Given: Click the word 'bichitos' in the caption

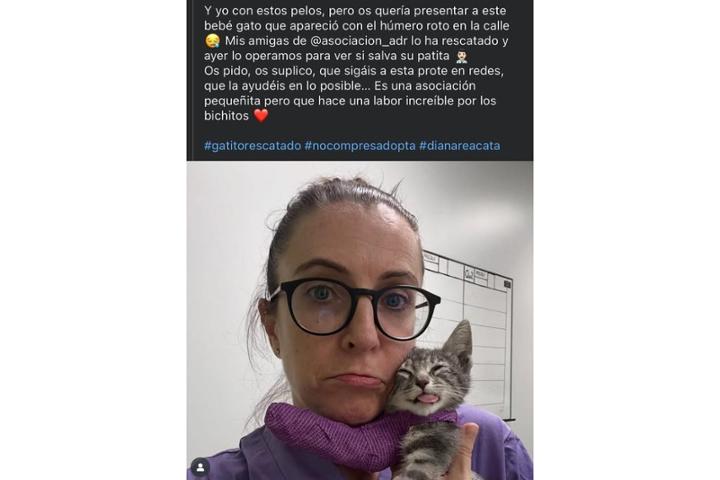Looking at the screenshot, I should (x=226, y=115).
